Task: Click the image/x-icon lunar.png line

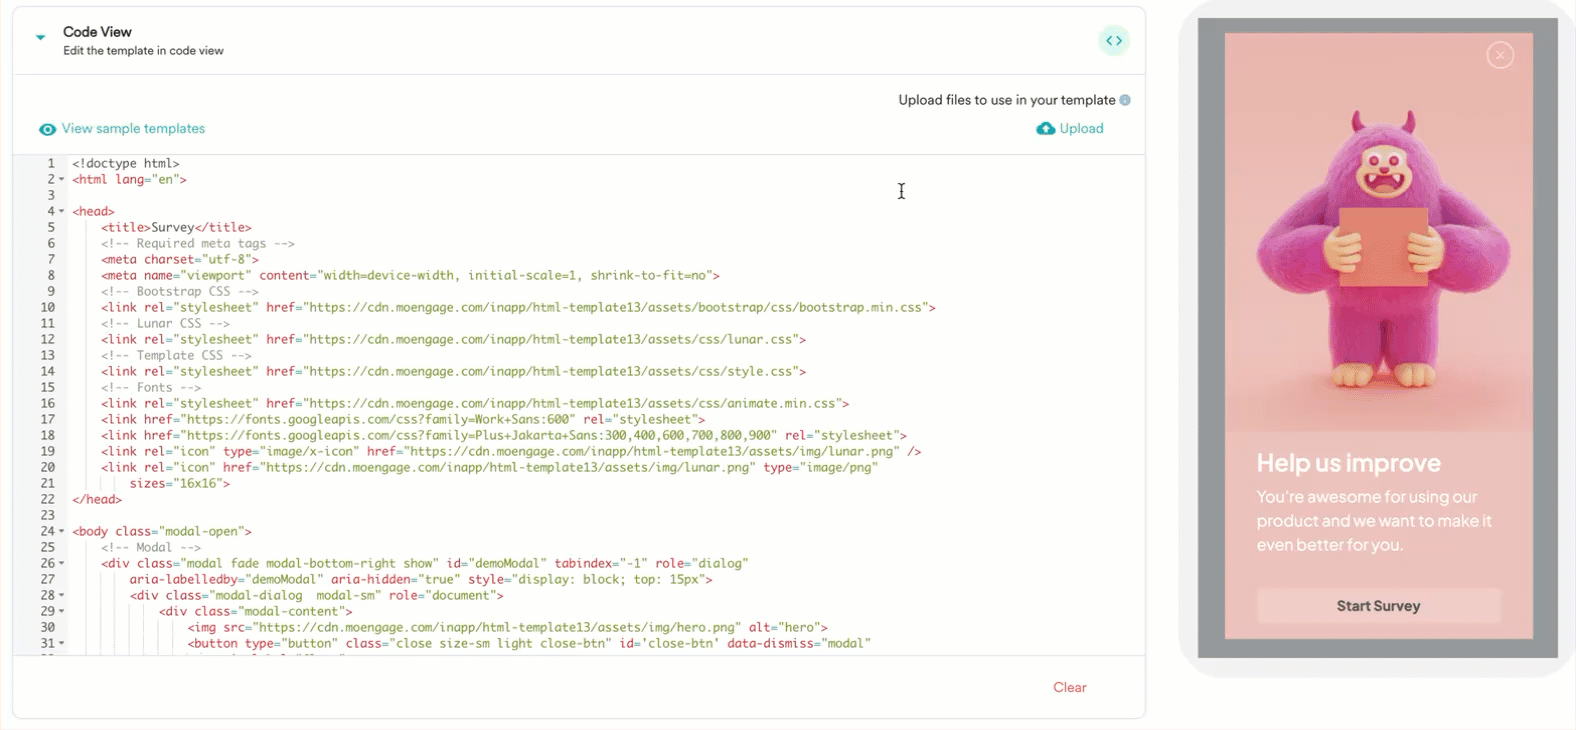Action: coord(511,451)
